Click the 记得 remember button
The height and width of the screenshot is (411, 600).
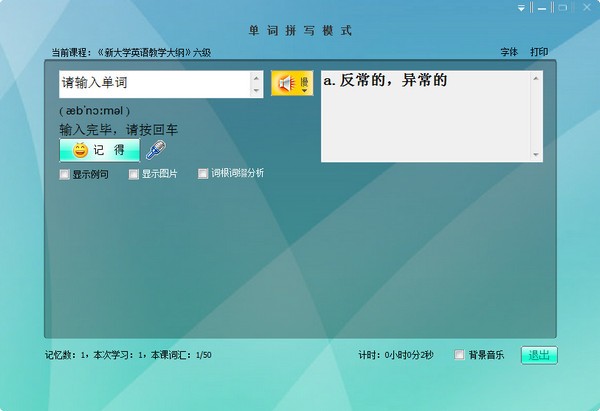coord(99,150)
